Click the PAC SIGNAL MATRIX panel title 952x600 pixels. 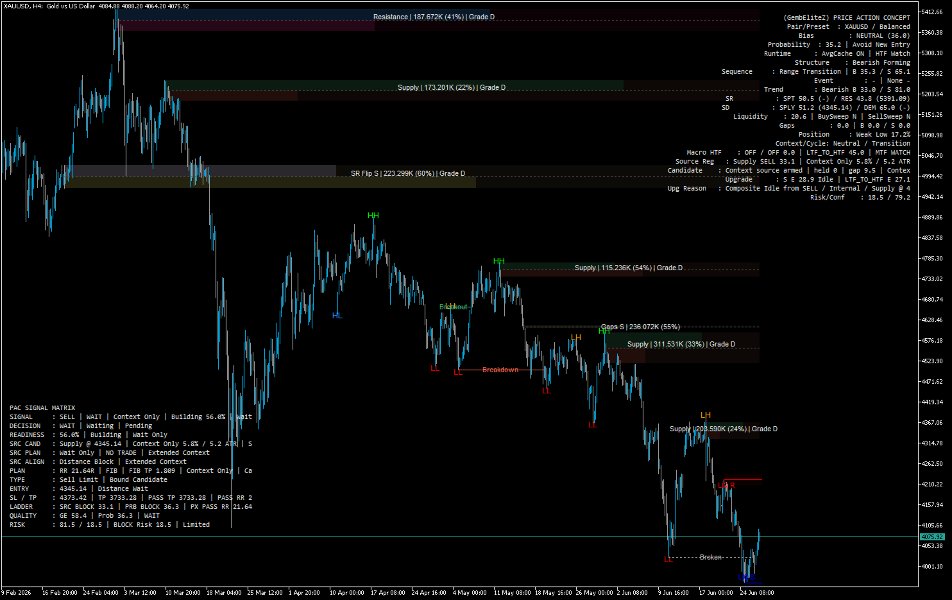point(42,408)
